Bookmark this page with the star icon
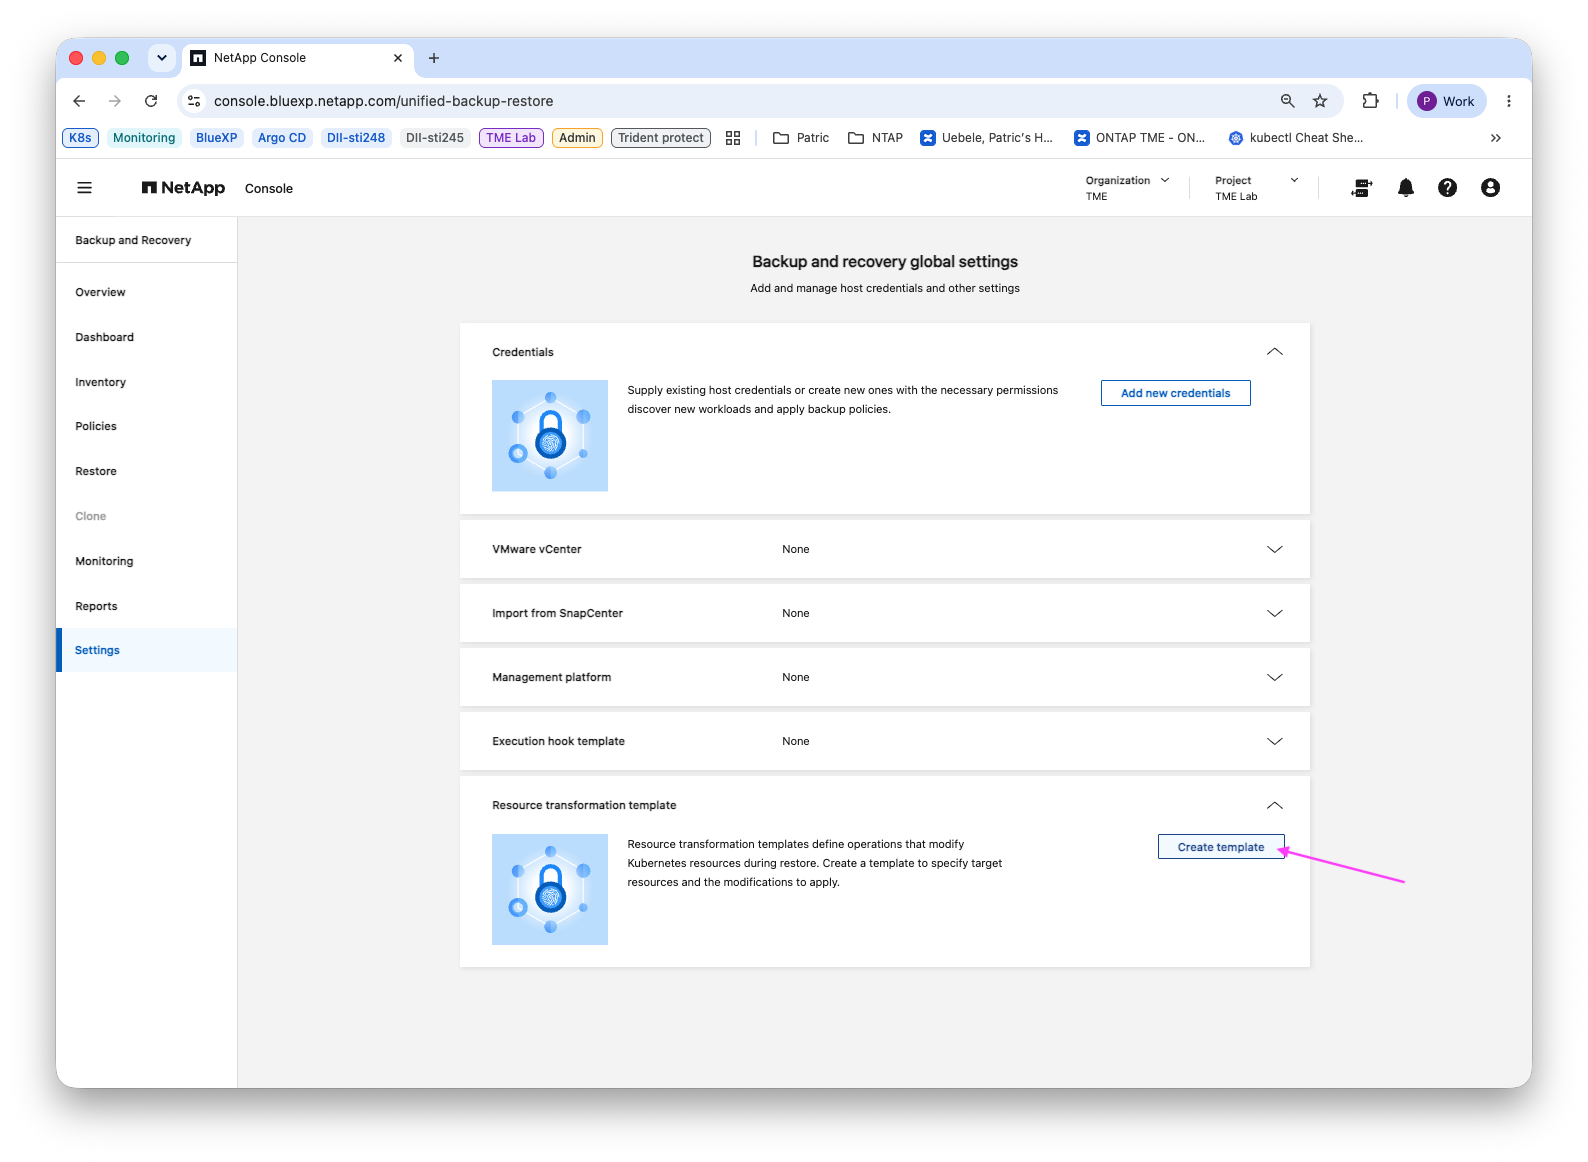This screenshot has height=1162, width=1588. pyautogui.click(x=1320, y=101)
